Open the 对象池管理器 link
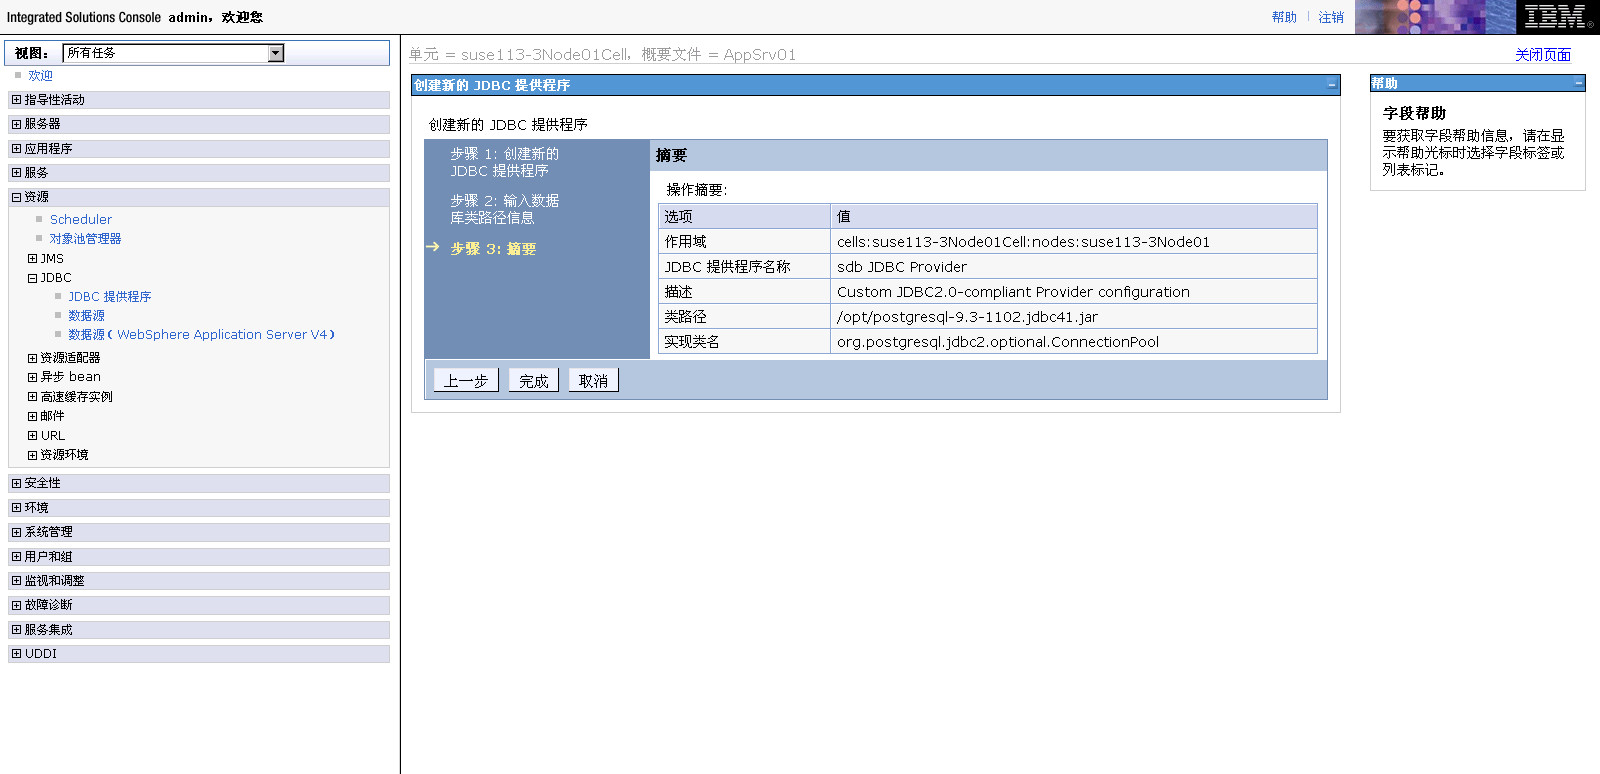 [x=85, y=239]
